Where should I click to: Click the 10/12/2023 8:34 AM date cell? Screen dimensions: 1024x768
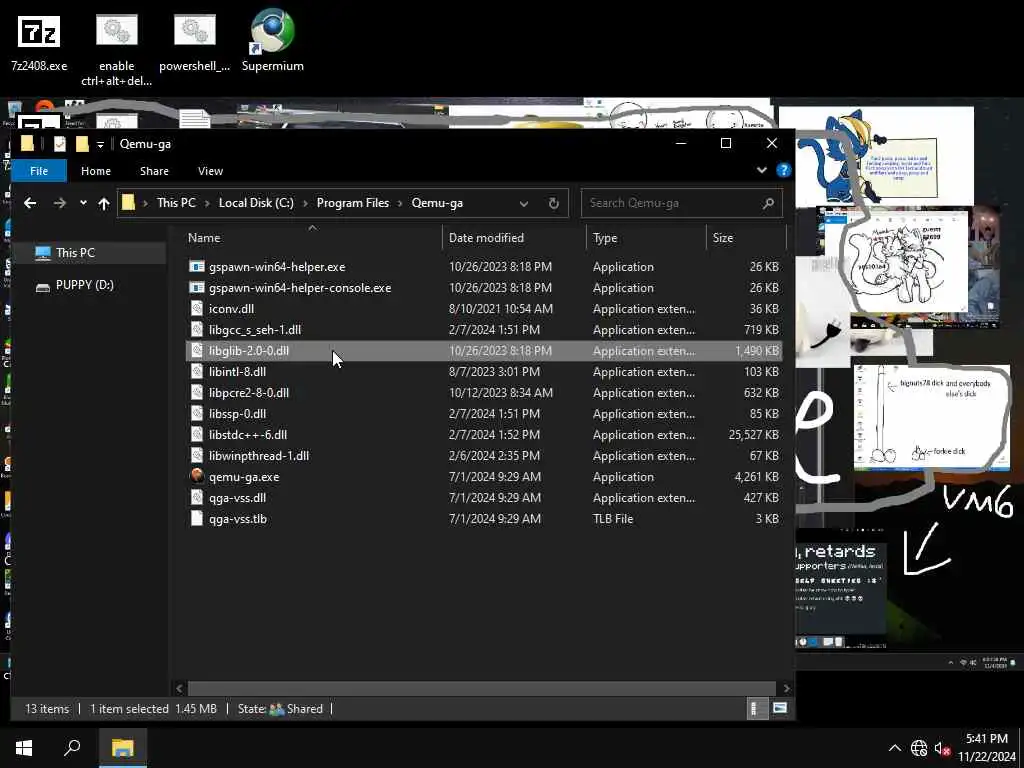[x=501, y=393]
